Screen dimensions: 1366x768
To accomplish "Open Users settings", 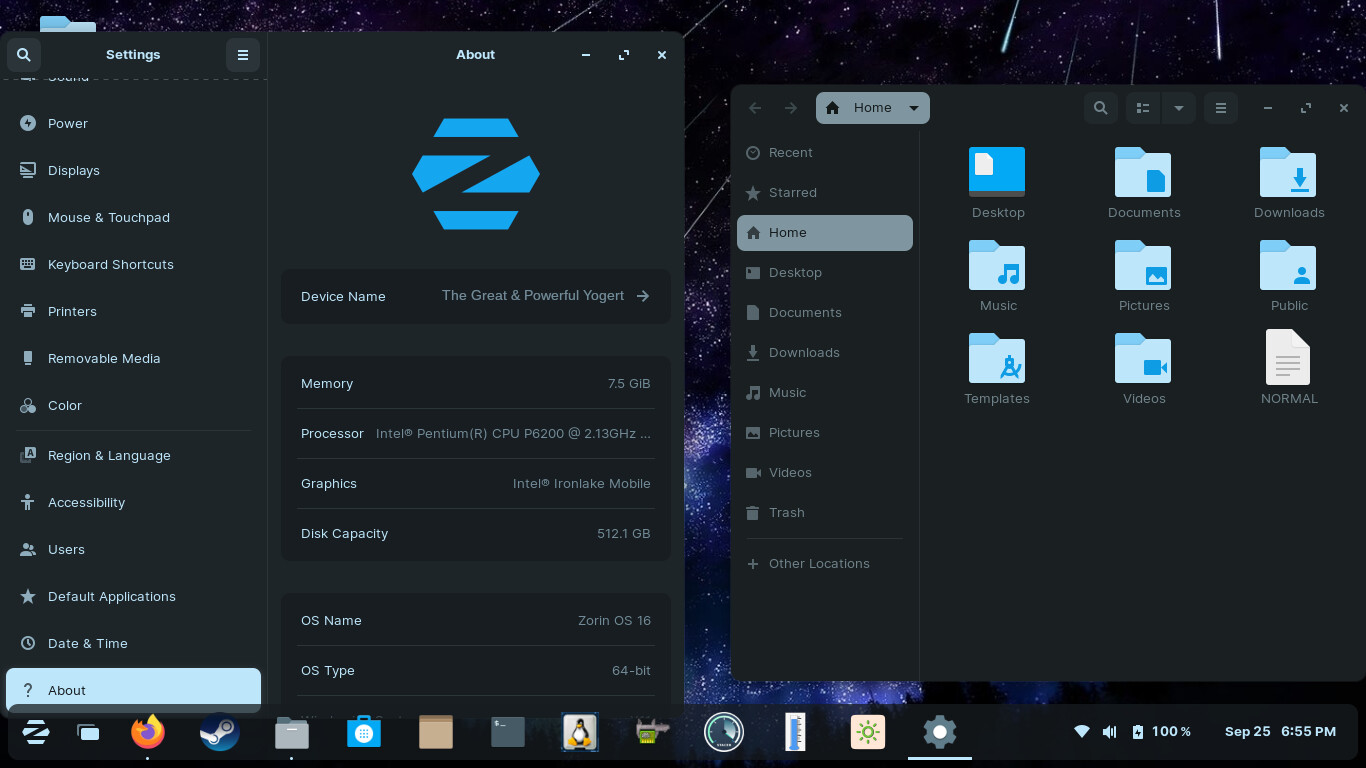I will point(134,550).
